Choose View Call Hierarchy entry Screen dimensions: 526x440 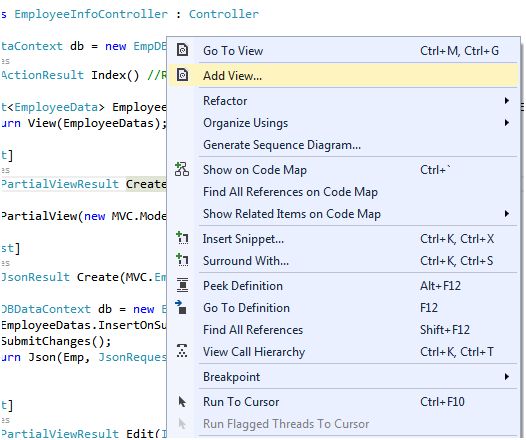point(343,351)
